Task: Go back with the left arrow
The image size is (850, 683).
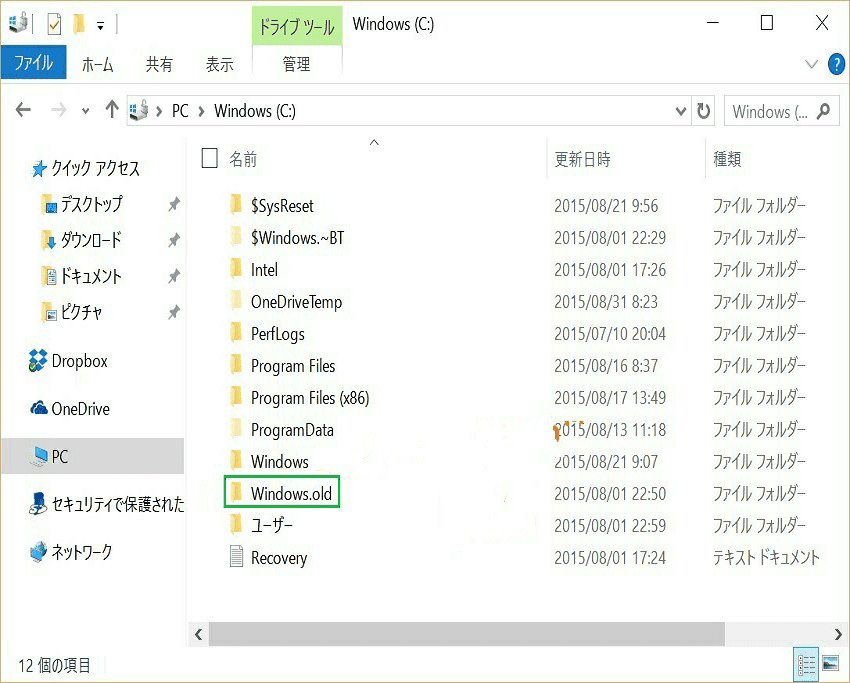Action: [23, 111]
